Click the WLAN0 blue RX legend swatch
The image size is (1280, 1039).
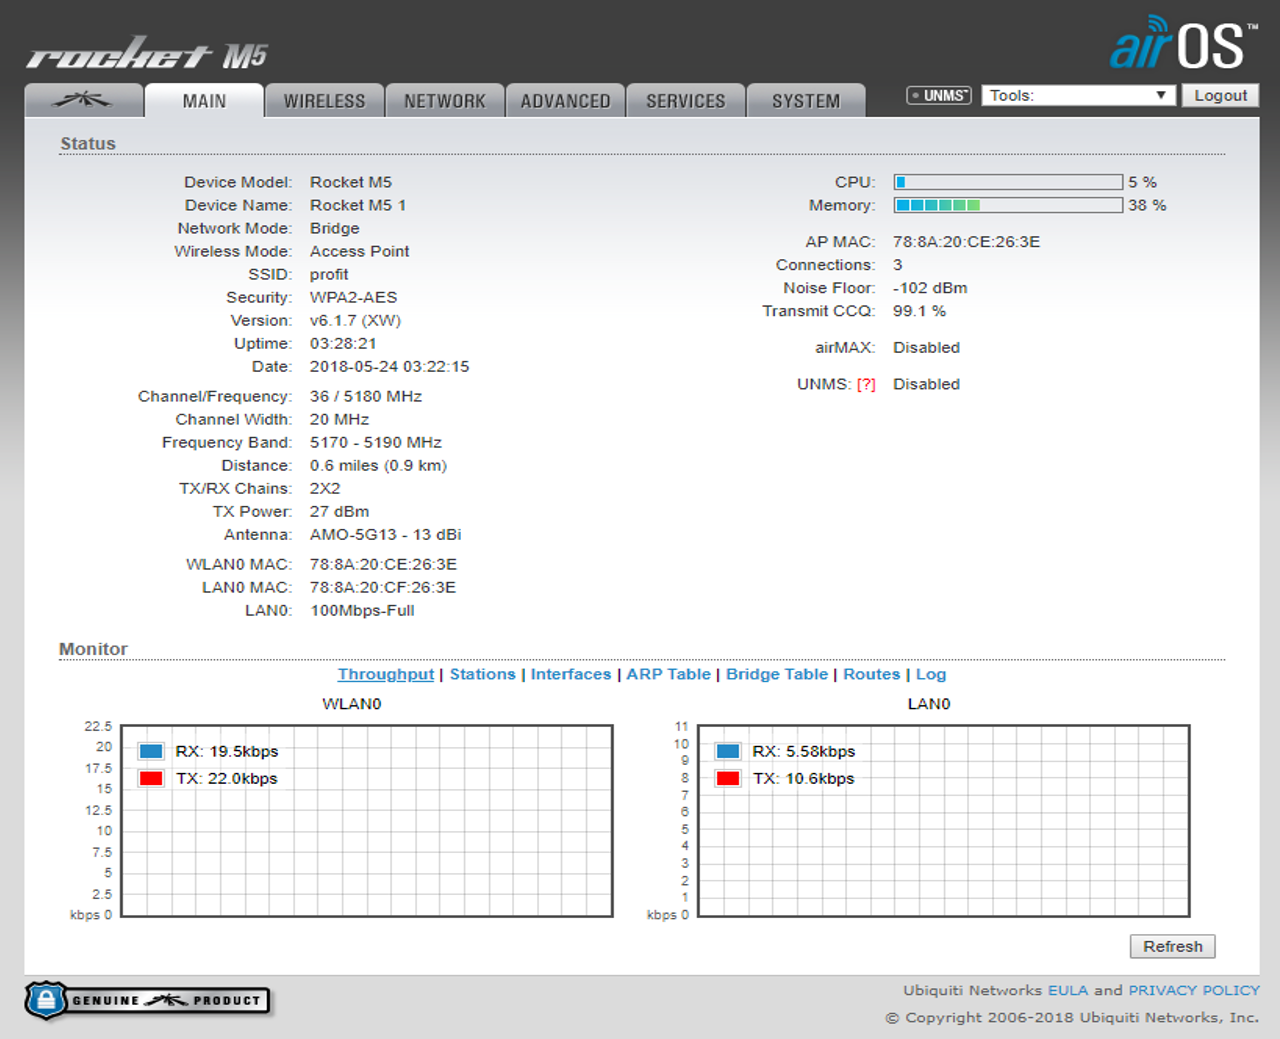151,752
